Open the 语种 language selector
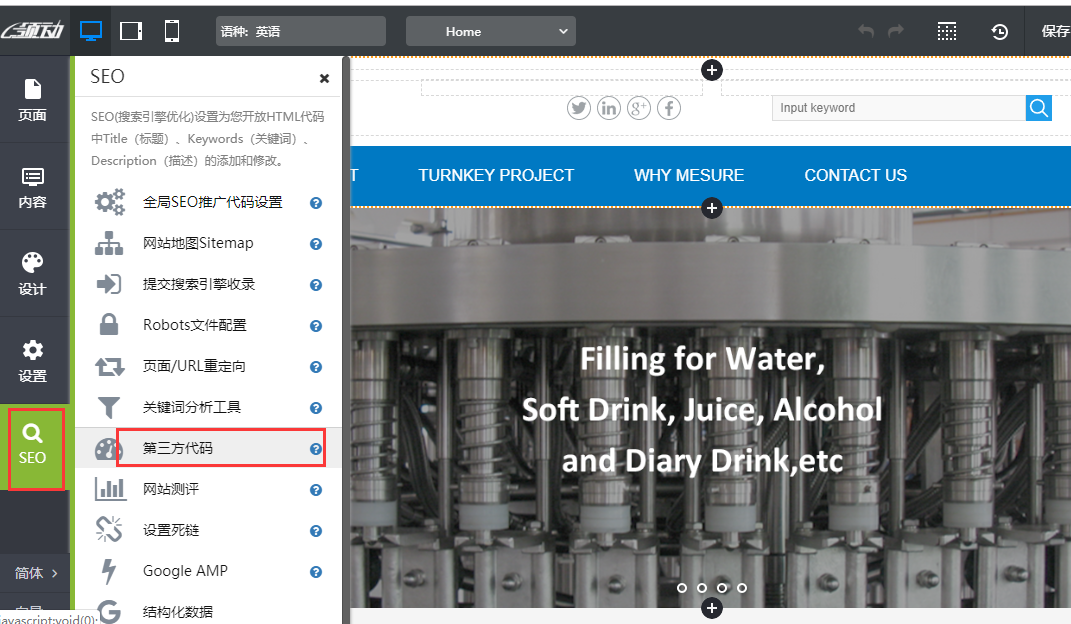This screenshot has width=1071, height=624. pos(301,31)
